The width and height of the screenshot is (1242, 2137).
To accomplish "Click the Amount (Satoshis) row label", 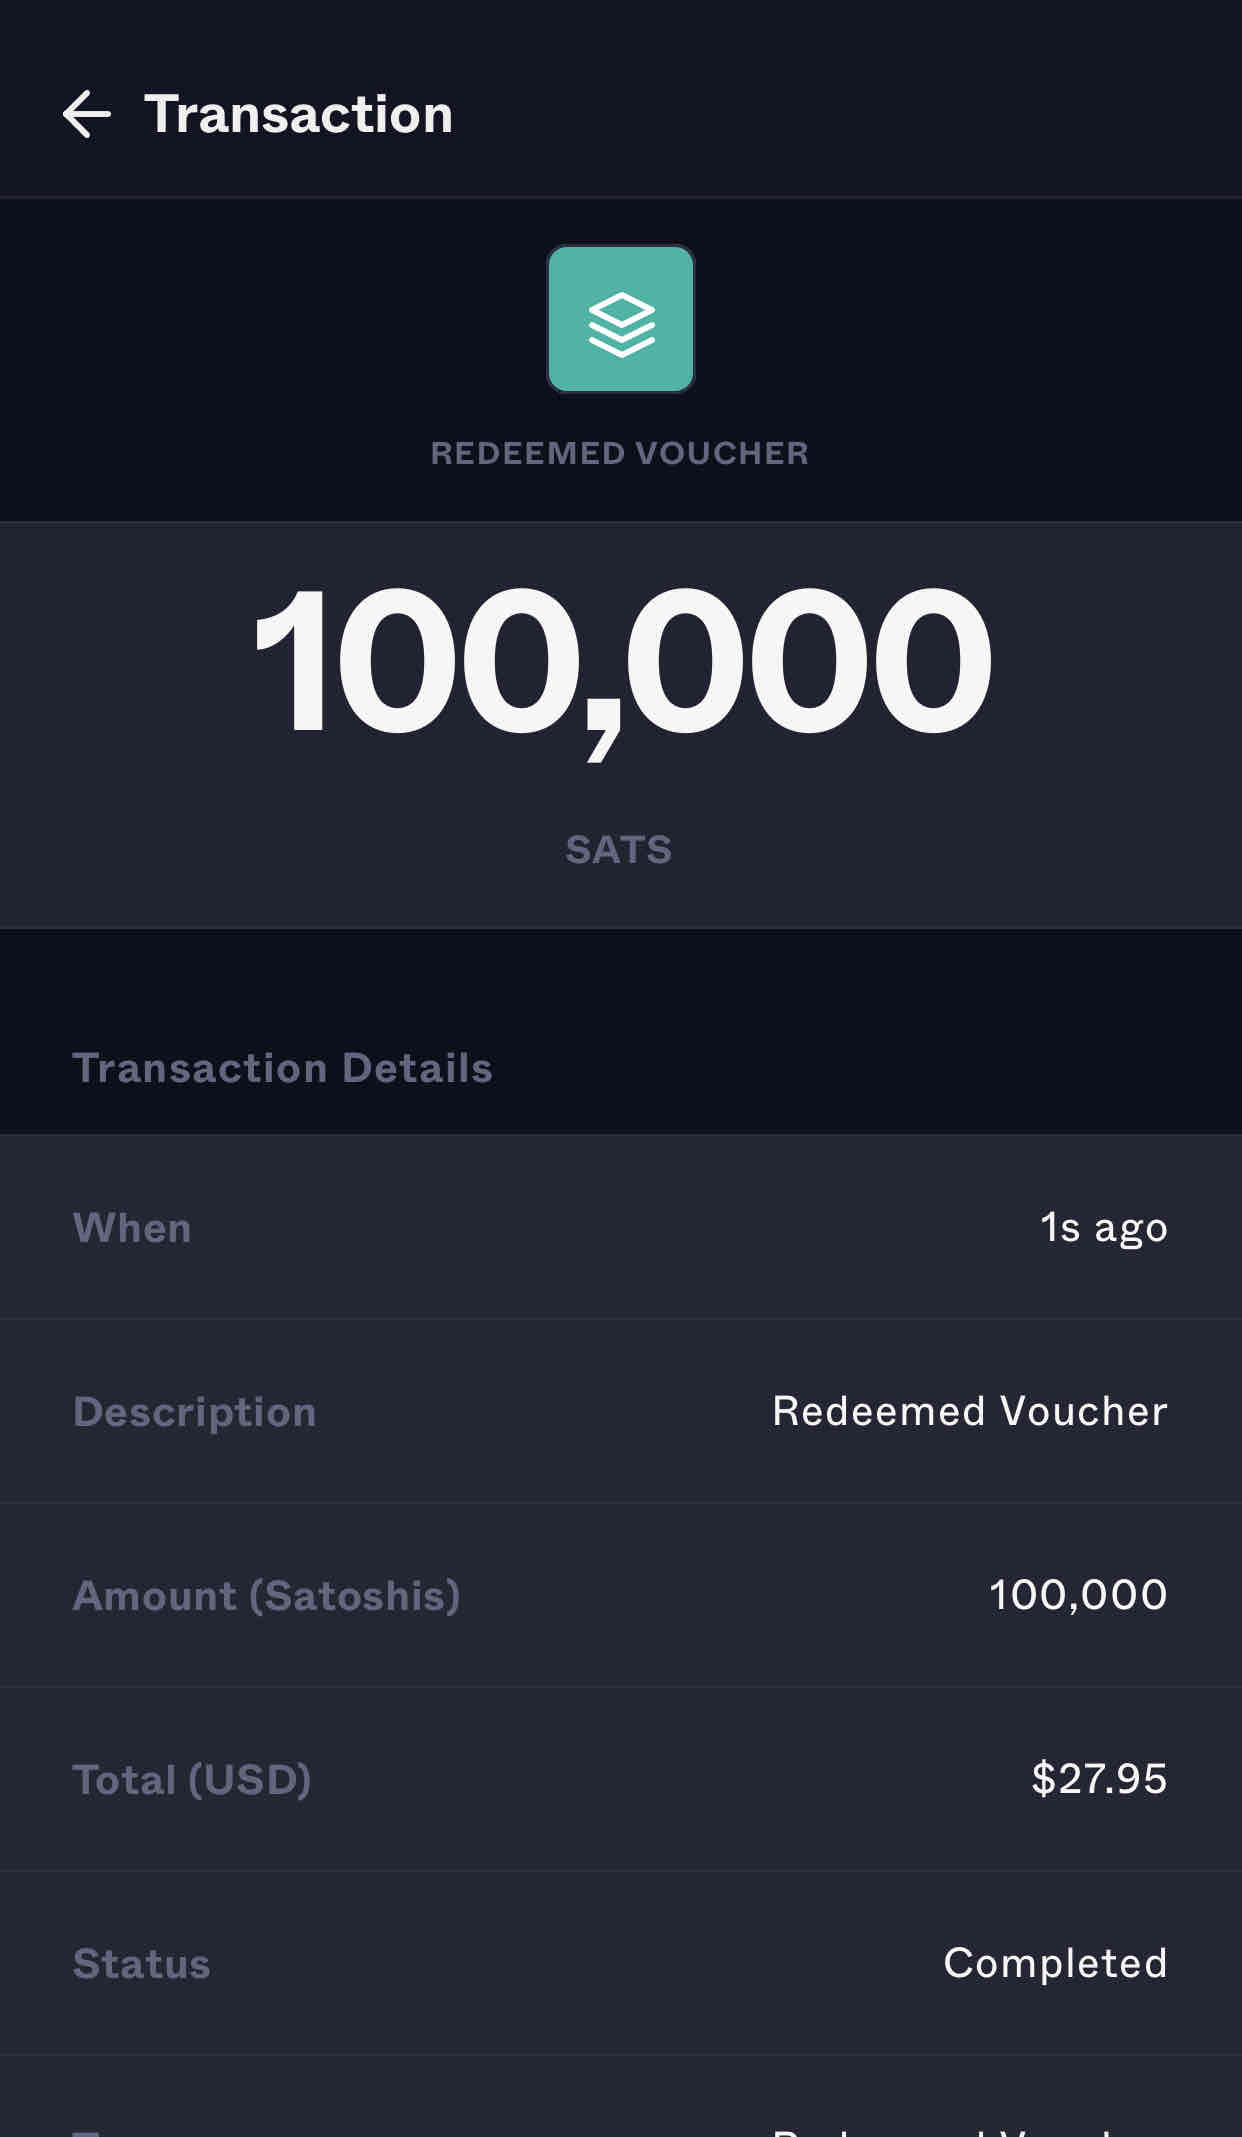I will click(x=267, y=1596).
